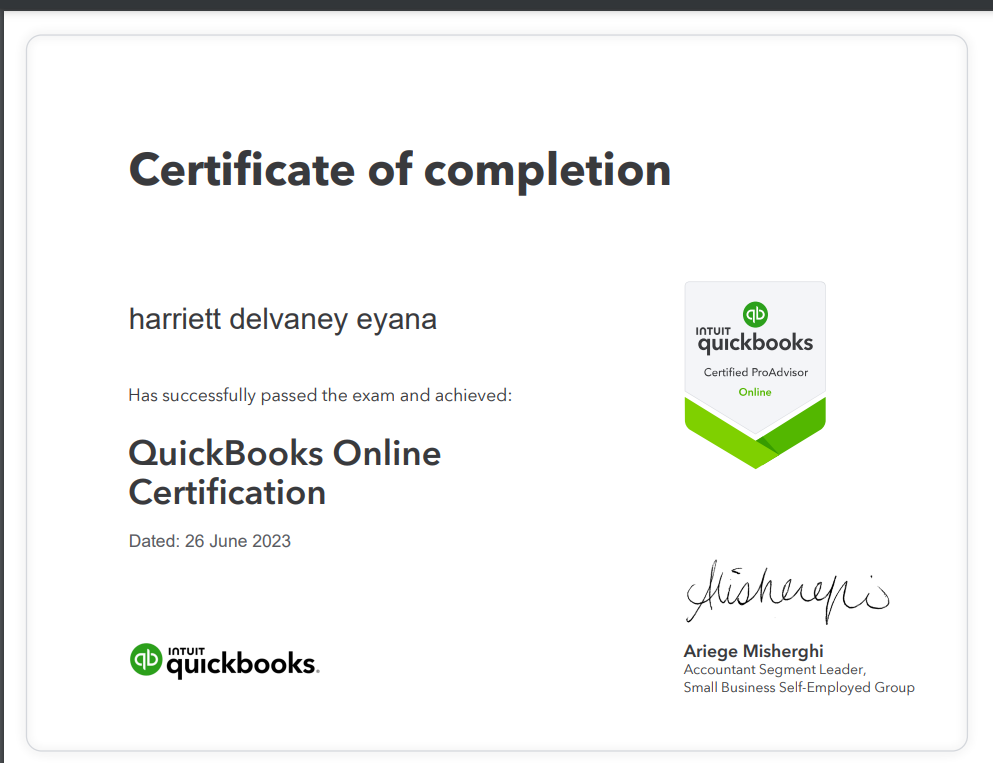Select the Dated: 26 June 2023 text

click(x=210, y=541)
